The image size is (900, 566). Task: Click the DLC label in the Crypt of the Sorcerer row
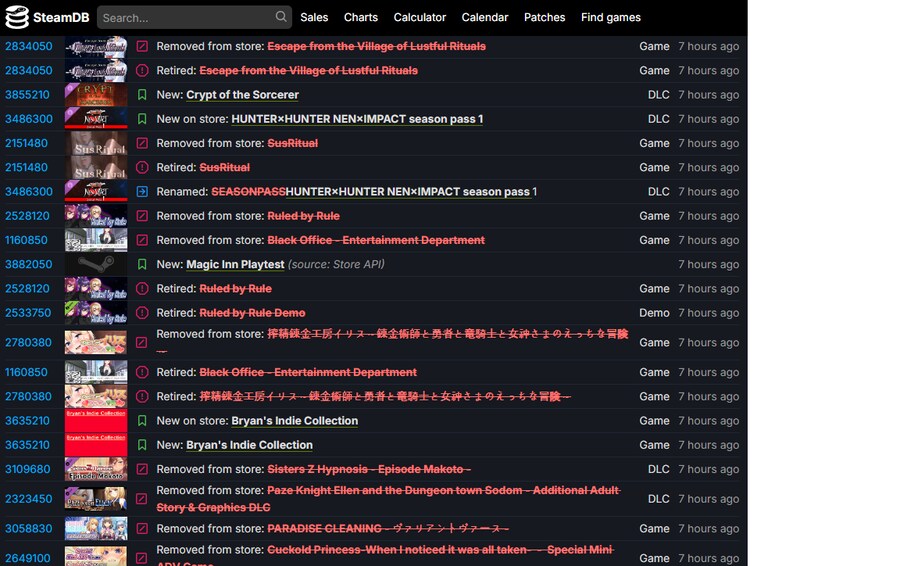[x=658, y=95]
